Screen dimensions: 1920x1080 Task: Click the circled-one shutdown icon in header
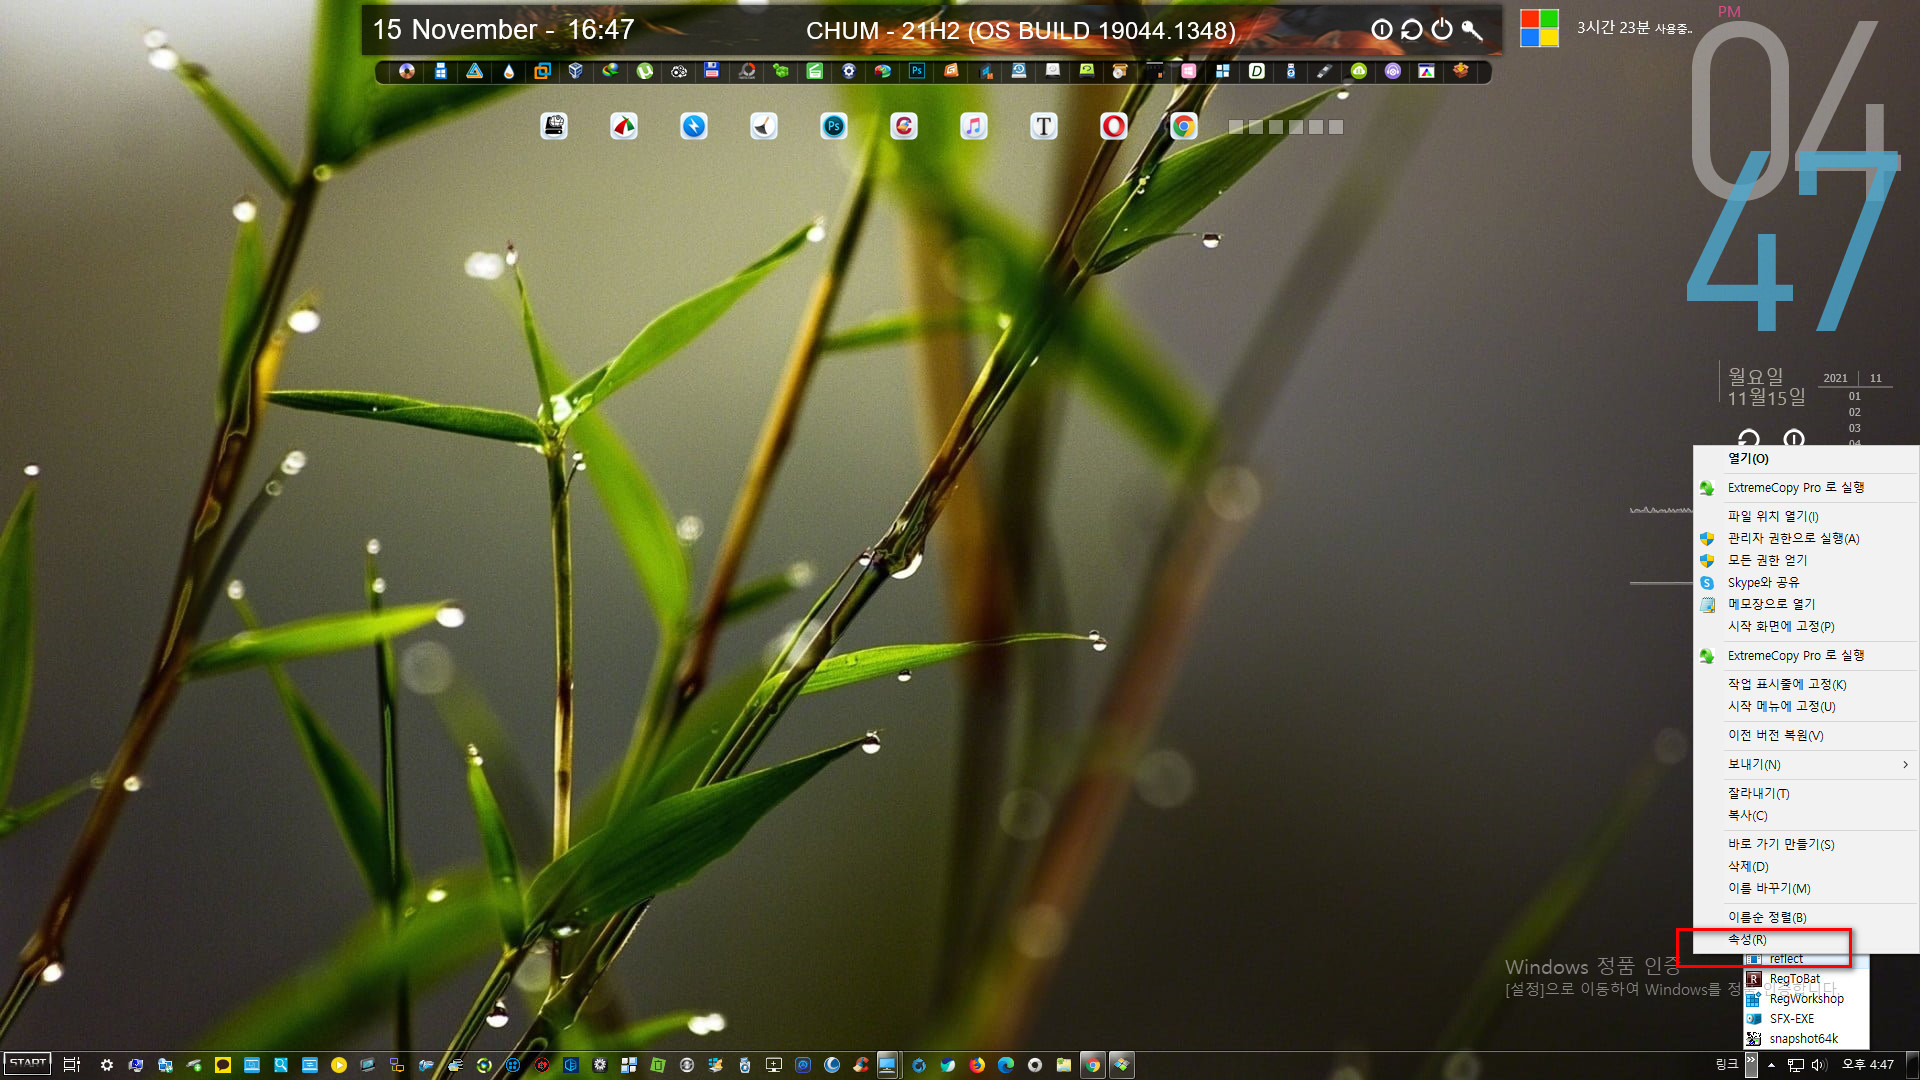[x=1381, y=30]
